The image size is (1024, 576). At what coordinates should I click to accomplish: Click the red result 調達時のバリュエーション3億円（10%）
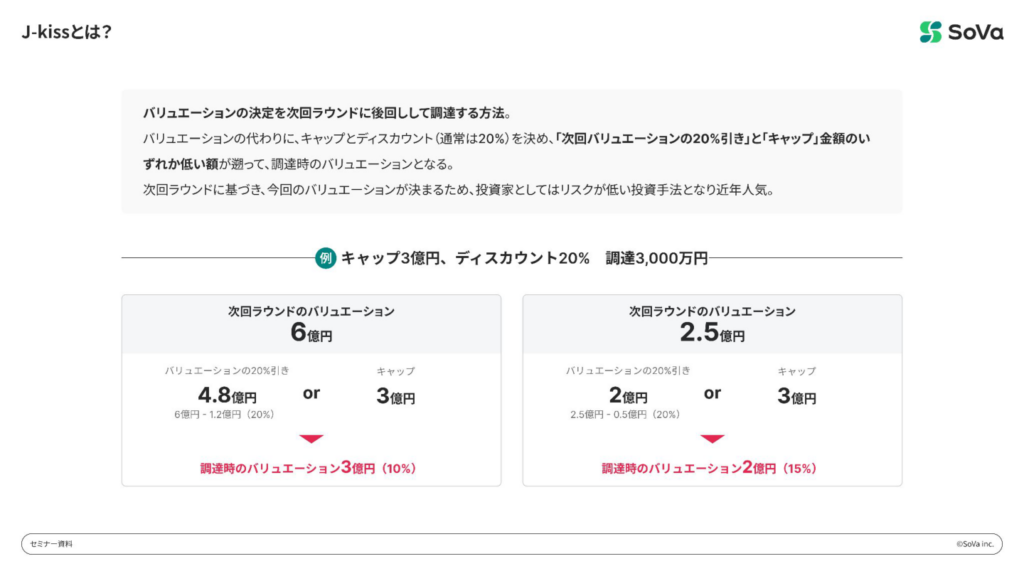pos(308,467)
